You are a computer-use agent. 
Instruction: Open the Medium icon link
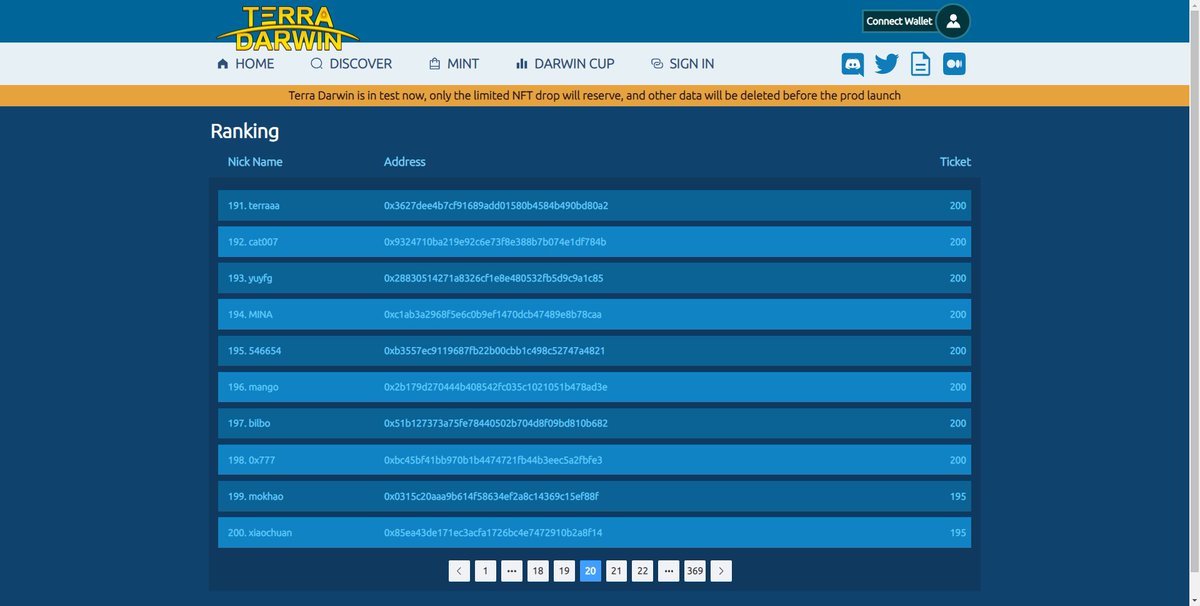click(954, 64)
